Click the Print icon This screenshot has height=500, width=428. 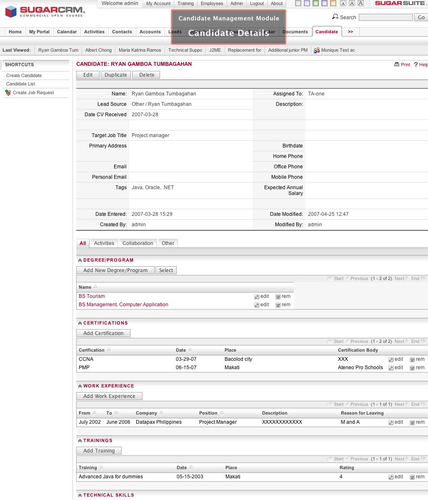[x=397, y=64]
